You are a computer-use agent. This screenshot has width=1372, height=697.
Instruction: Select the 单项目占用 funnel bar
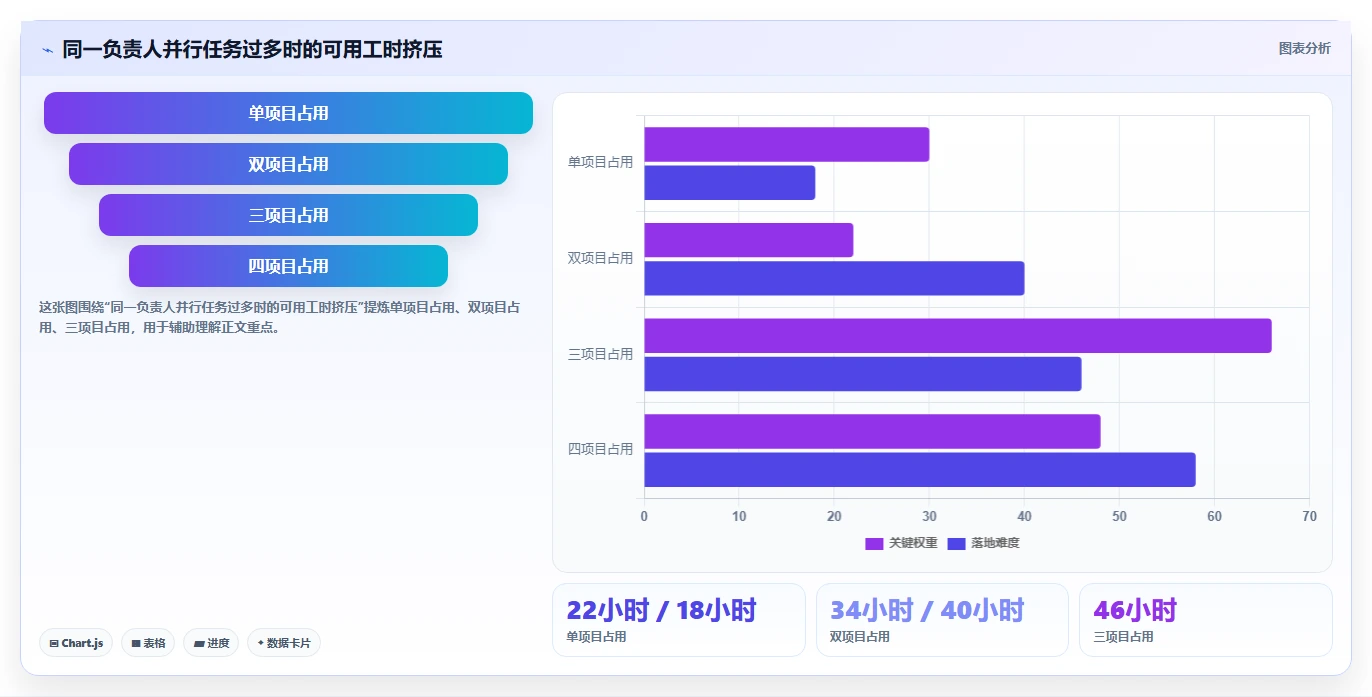288,113
